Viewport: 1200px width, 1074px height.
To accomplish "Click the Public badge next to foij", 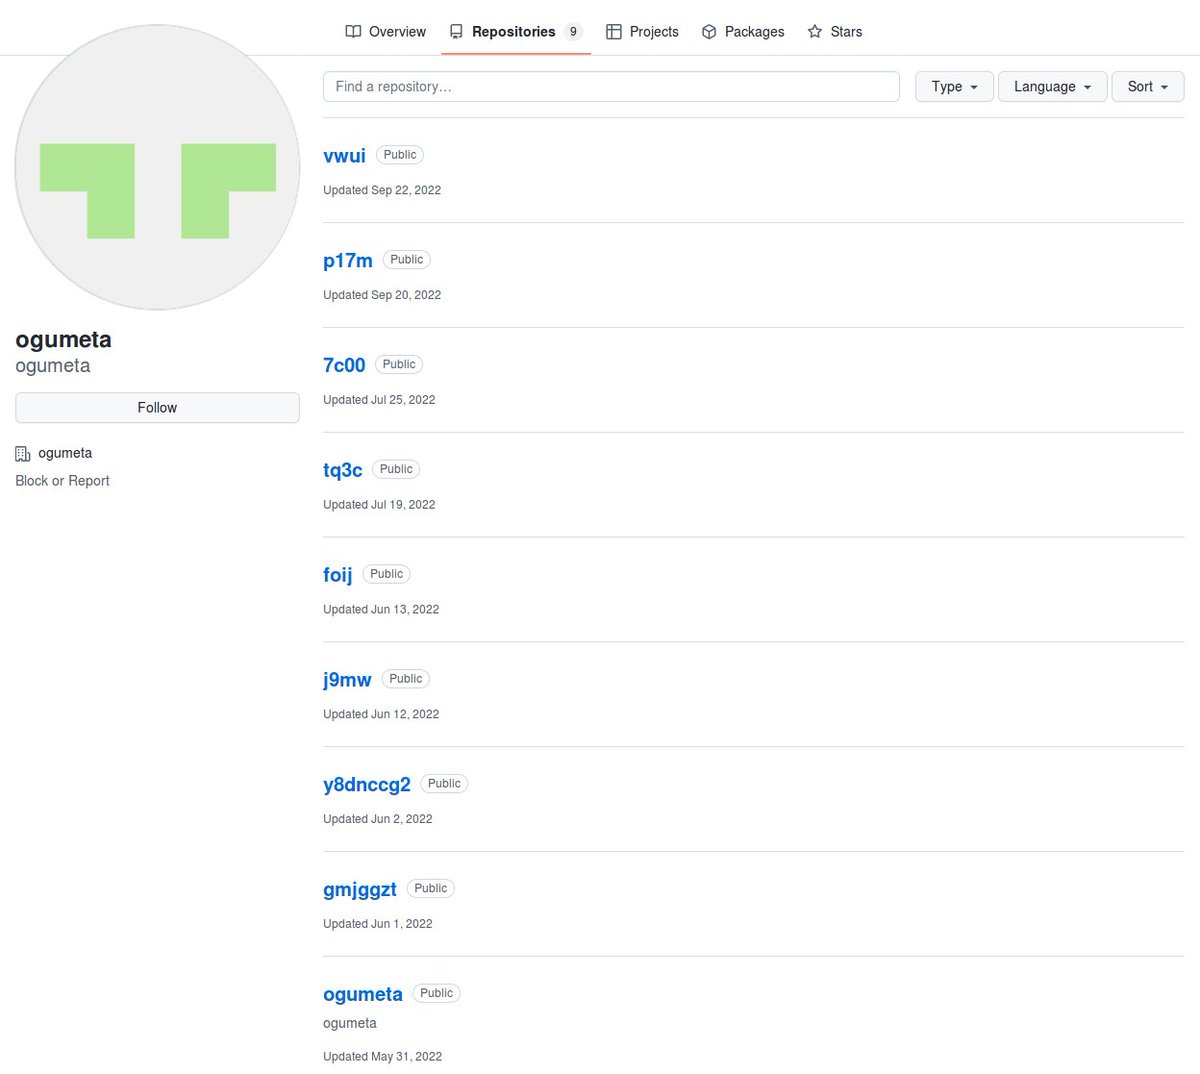I will pyautogui.click(x=387, y=574).
